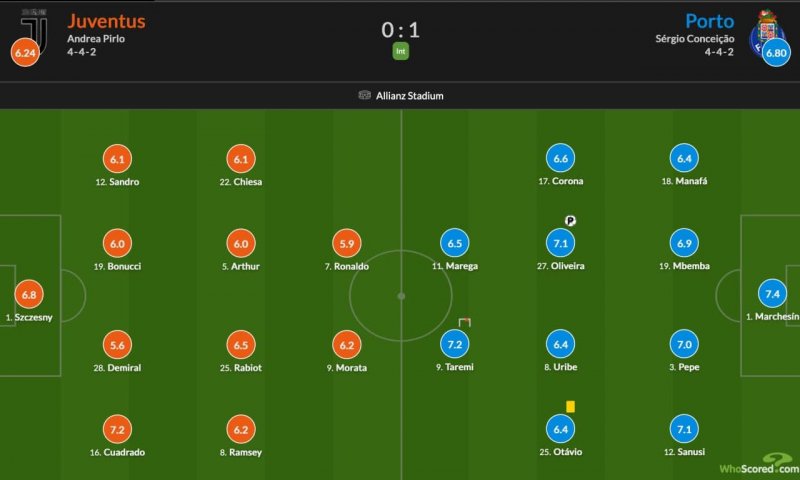Click Pepe's 7.0 rating circle
800x480 pixels.
684,344
